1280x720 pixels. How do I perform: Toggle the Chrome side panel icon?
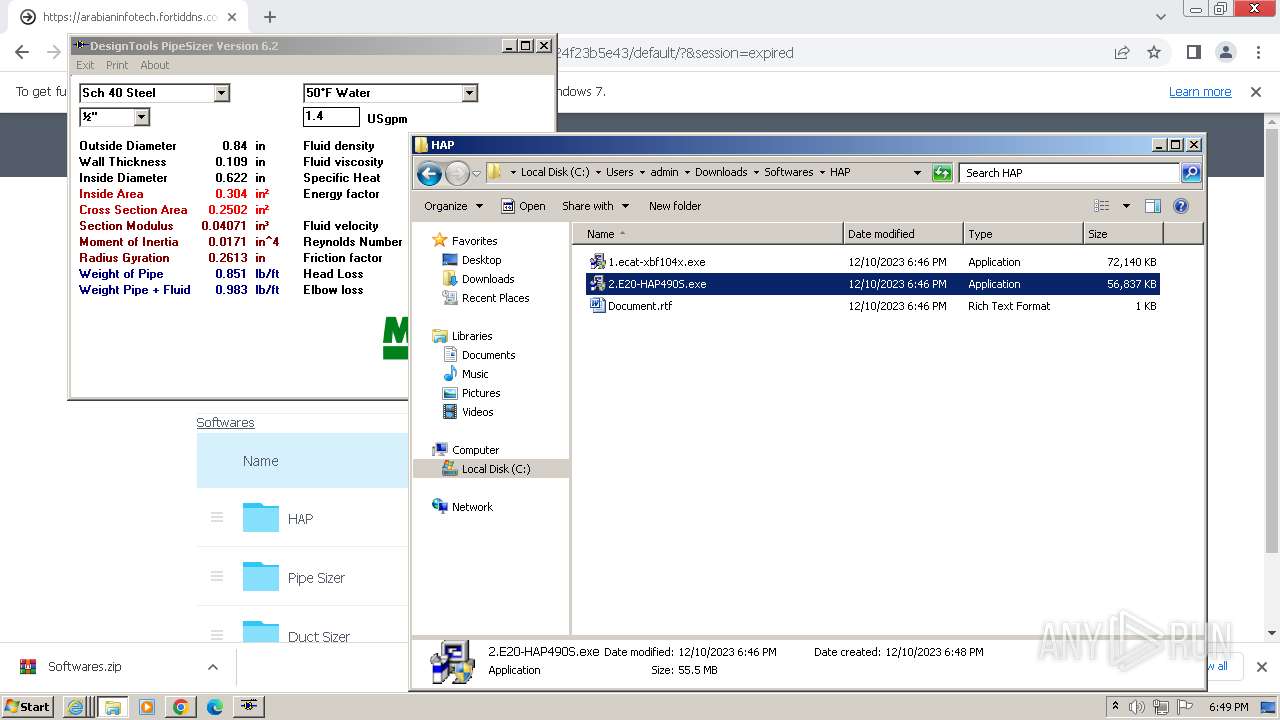click(1193, 53)
